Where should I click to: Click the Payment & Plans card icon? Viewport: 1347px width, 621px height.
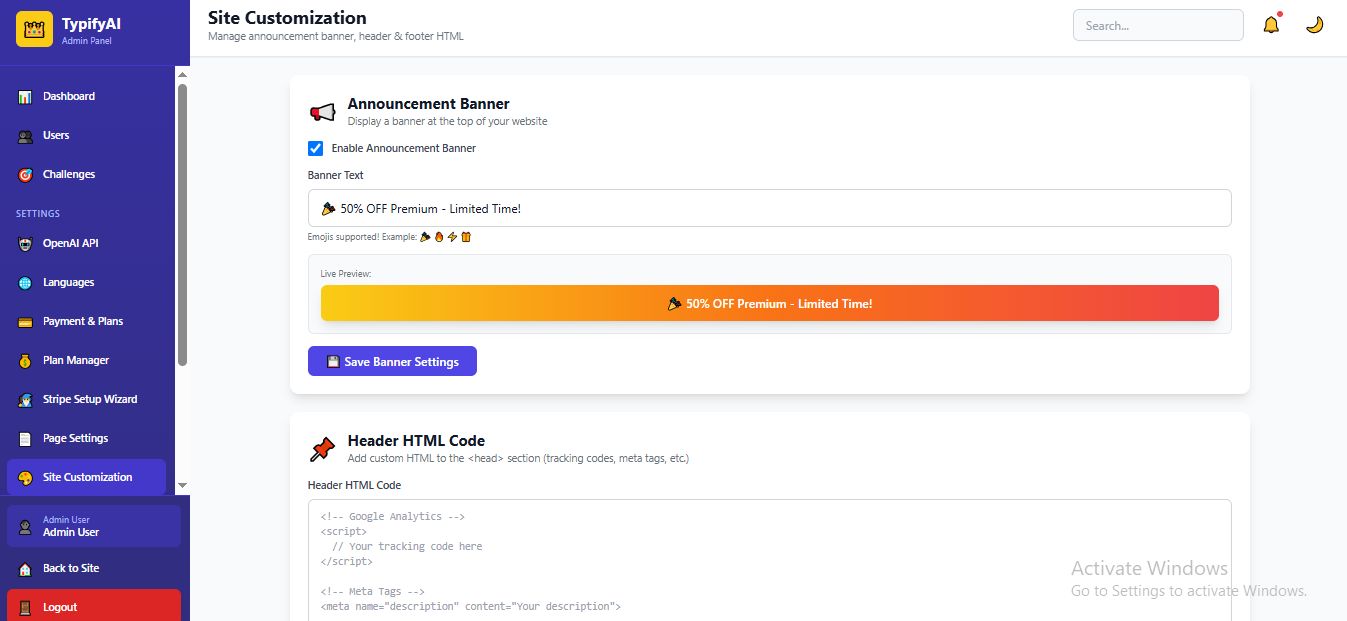point(25,322)
